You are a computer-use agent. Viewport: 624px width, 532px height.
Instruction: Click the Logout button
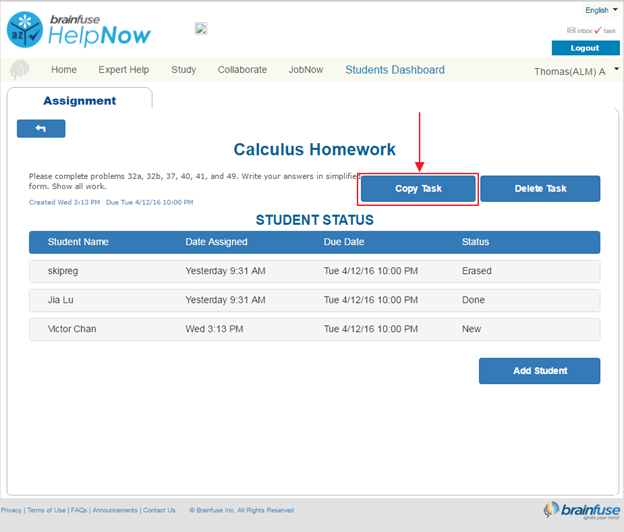[584, 48]
